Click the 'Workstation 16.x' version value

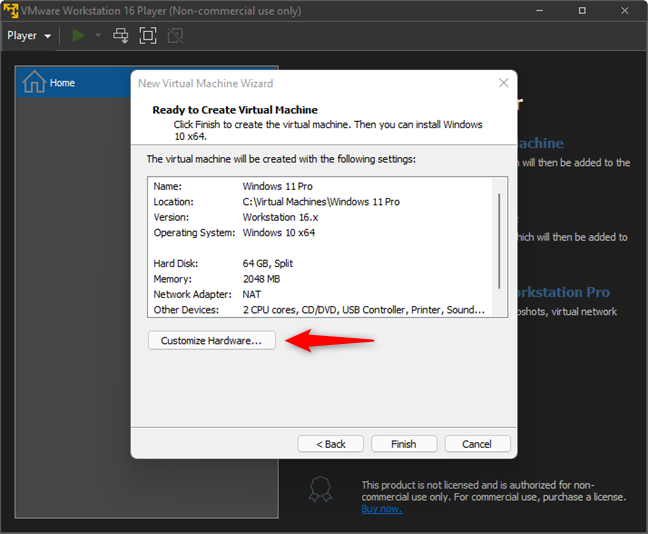click(x=280, y=217)
